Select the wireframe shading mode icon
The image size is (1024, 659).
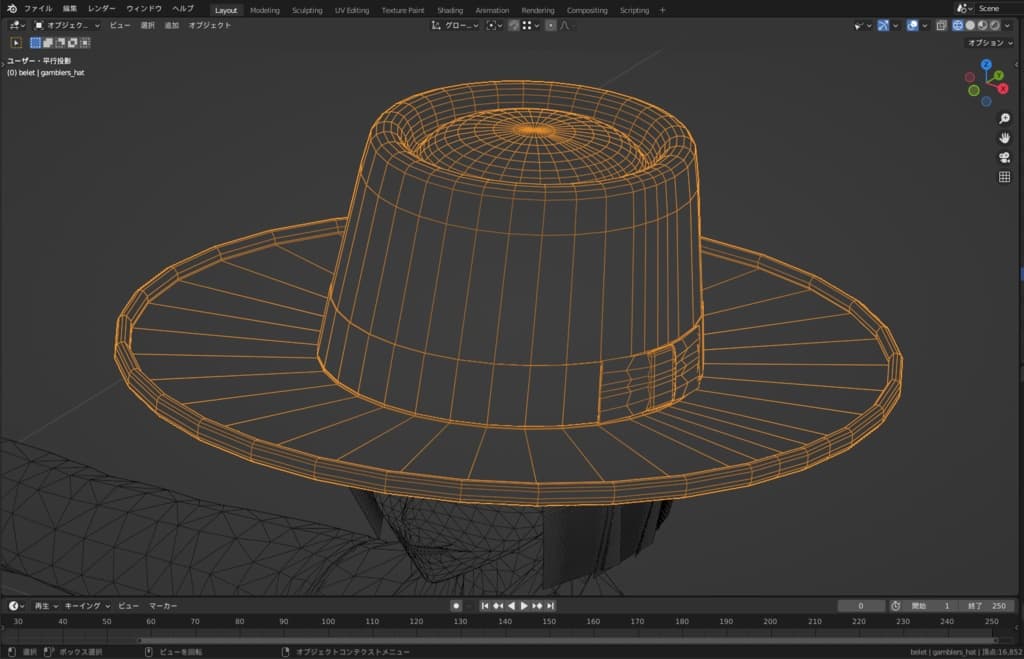pyautogui.click(x=958, y=25)
